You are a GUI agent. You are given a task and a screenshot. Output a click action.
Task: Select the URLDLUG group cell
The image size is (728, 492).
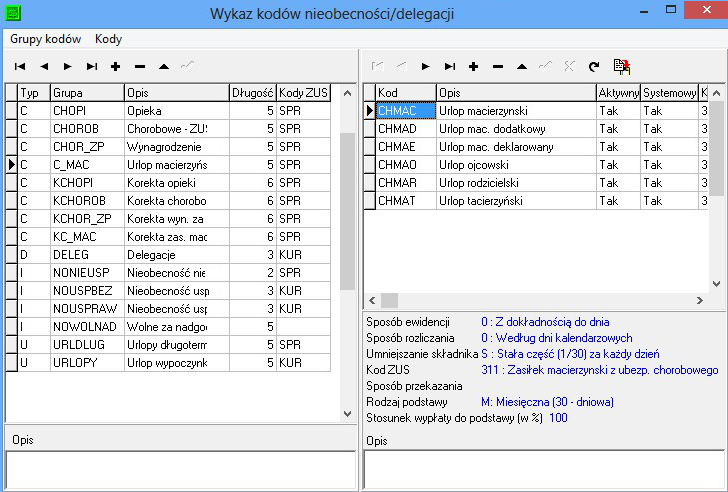click(x=87, y=345)
